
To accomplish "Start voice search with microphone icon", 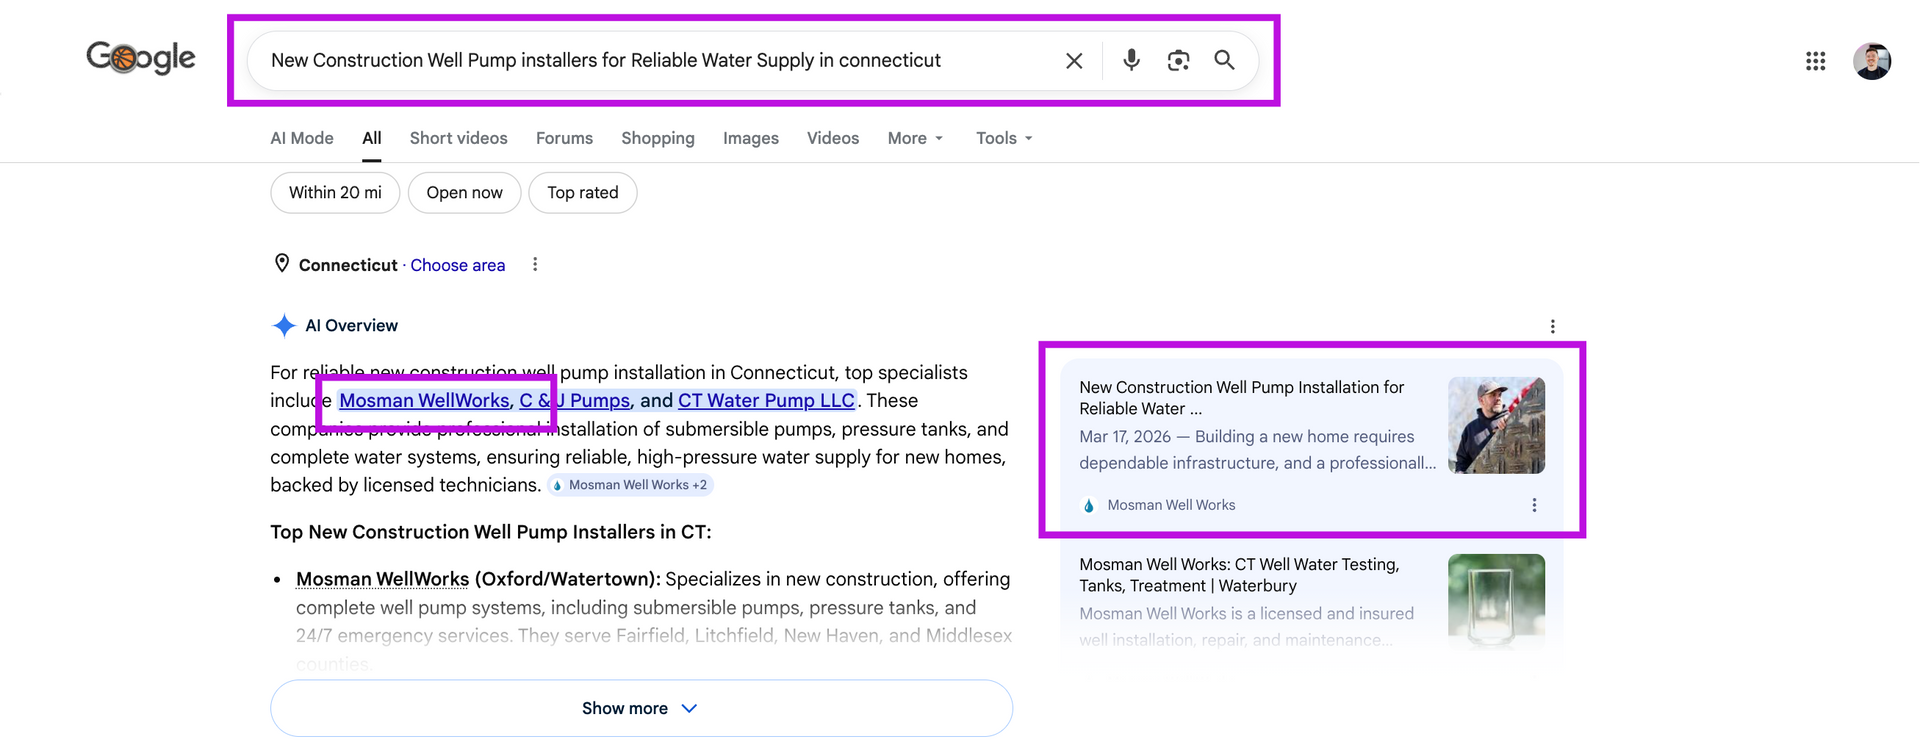I will pyautogui.click(x=1131, y=60).
